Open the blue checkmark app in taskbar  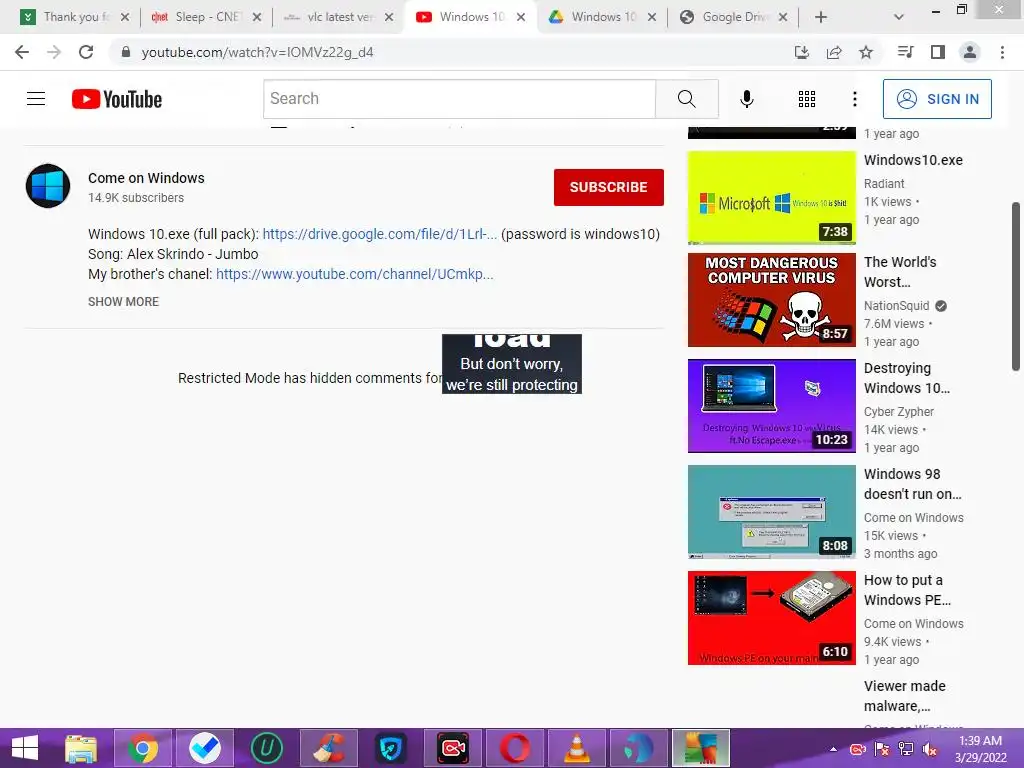tap(205, 748)
